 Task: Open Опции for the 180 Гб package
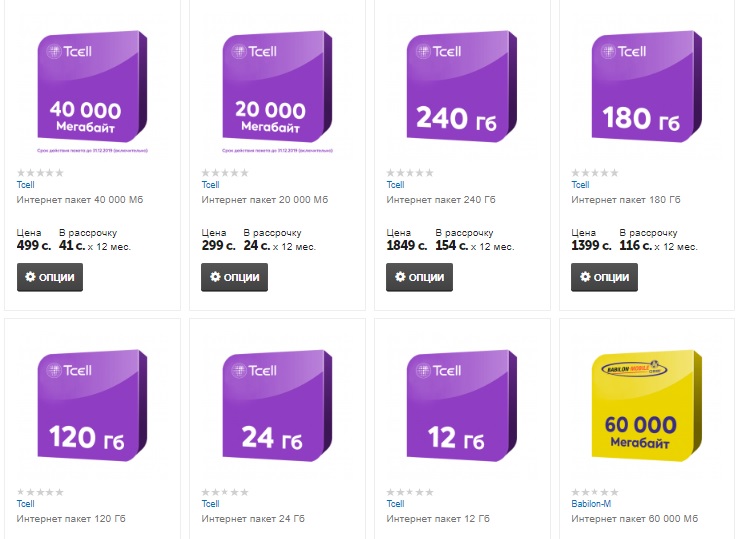coord(604,277)
